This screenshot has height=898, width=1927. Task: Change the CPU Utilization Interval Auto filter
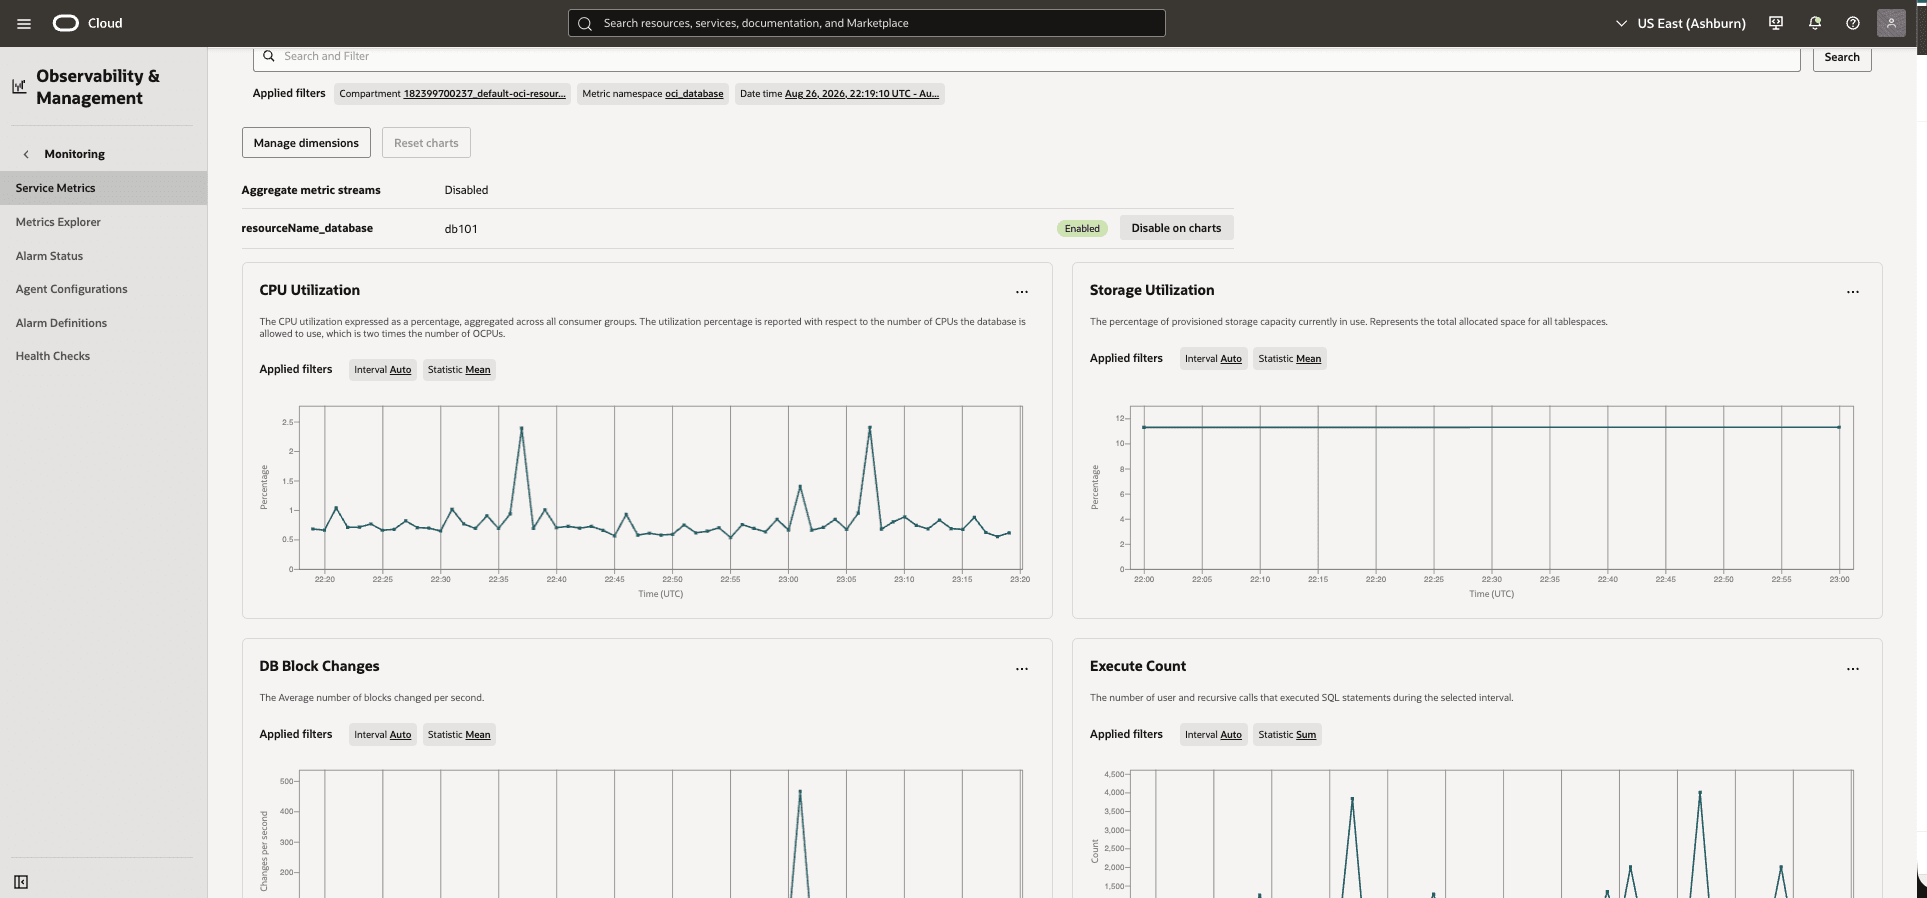383,370
